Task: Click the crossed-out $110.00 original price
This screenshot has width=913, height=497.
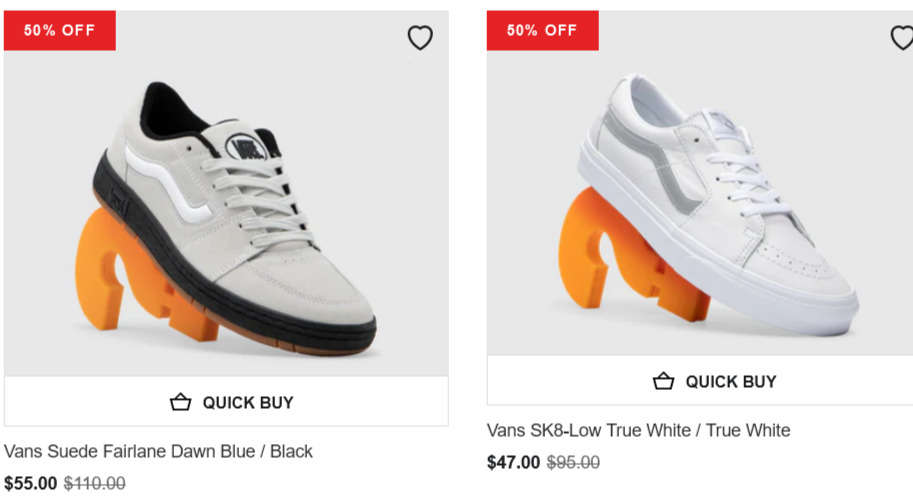Action: coord(95,483)
